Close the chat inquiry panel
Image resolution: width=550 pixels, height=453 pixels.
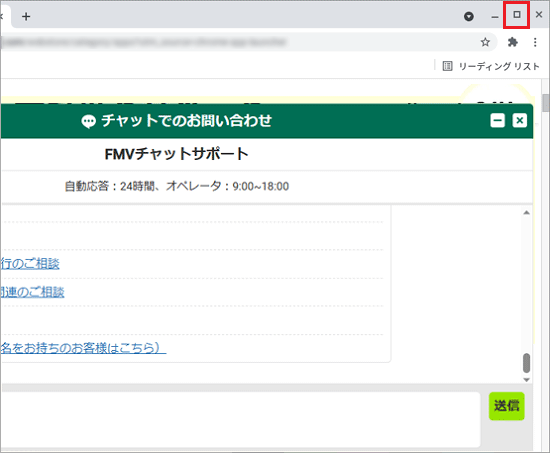coord(519,121)
